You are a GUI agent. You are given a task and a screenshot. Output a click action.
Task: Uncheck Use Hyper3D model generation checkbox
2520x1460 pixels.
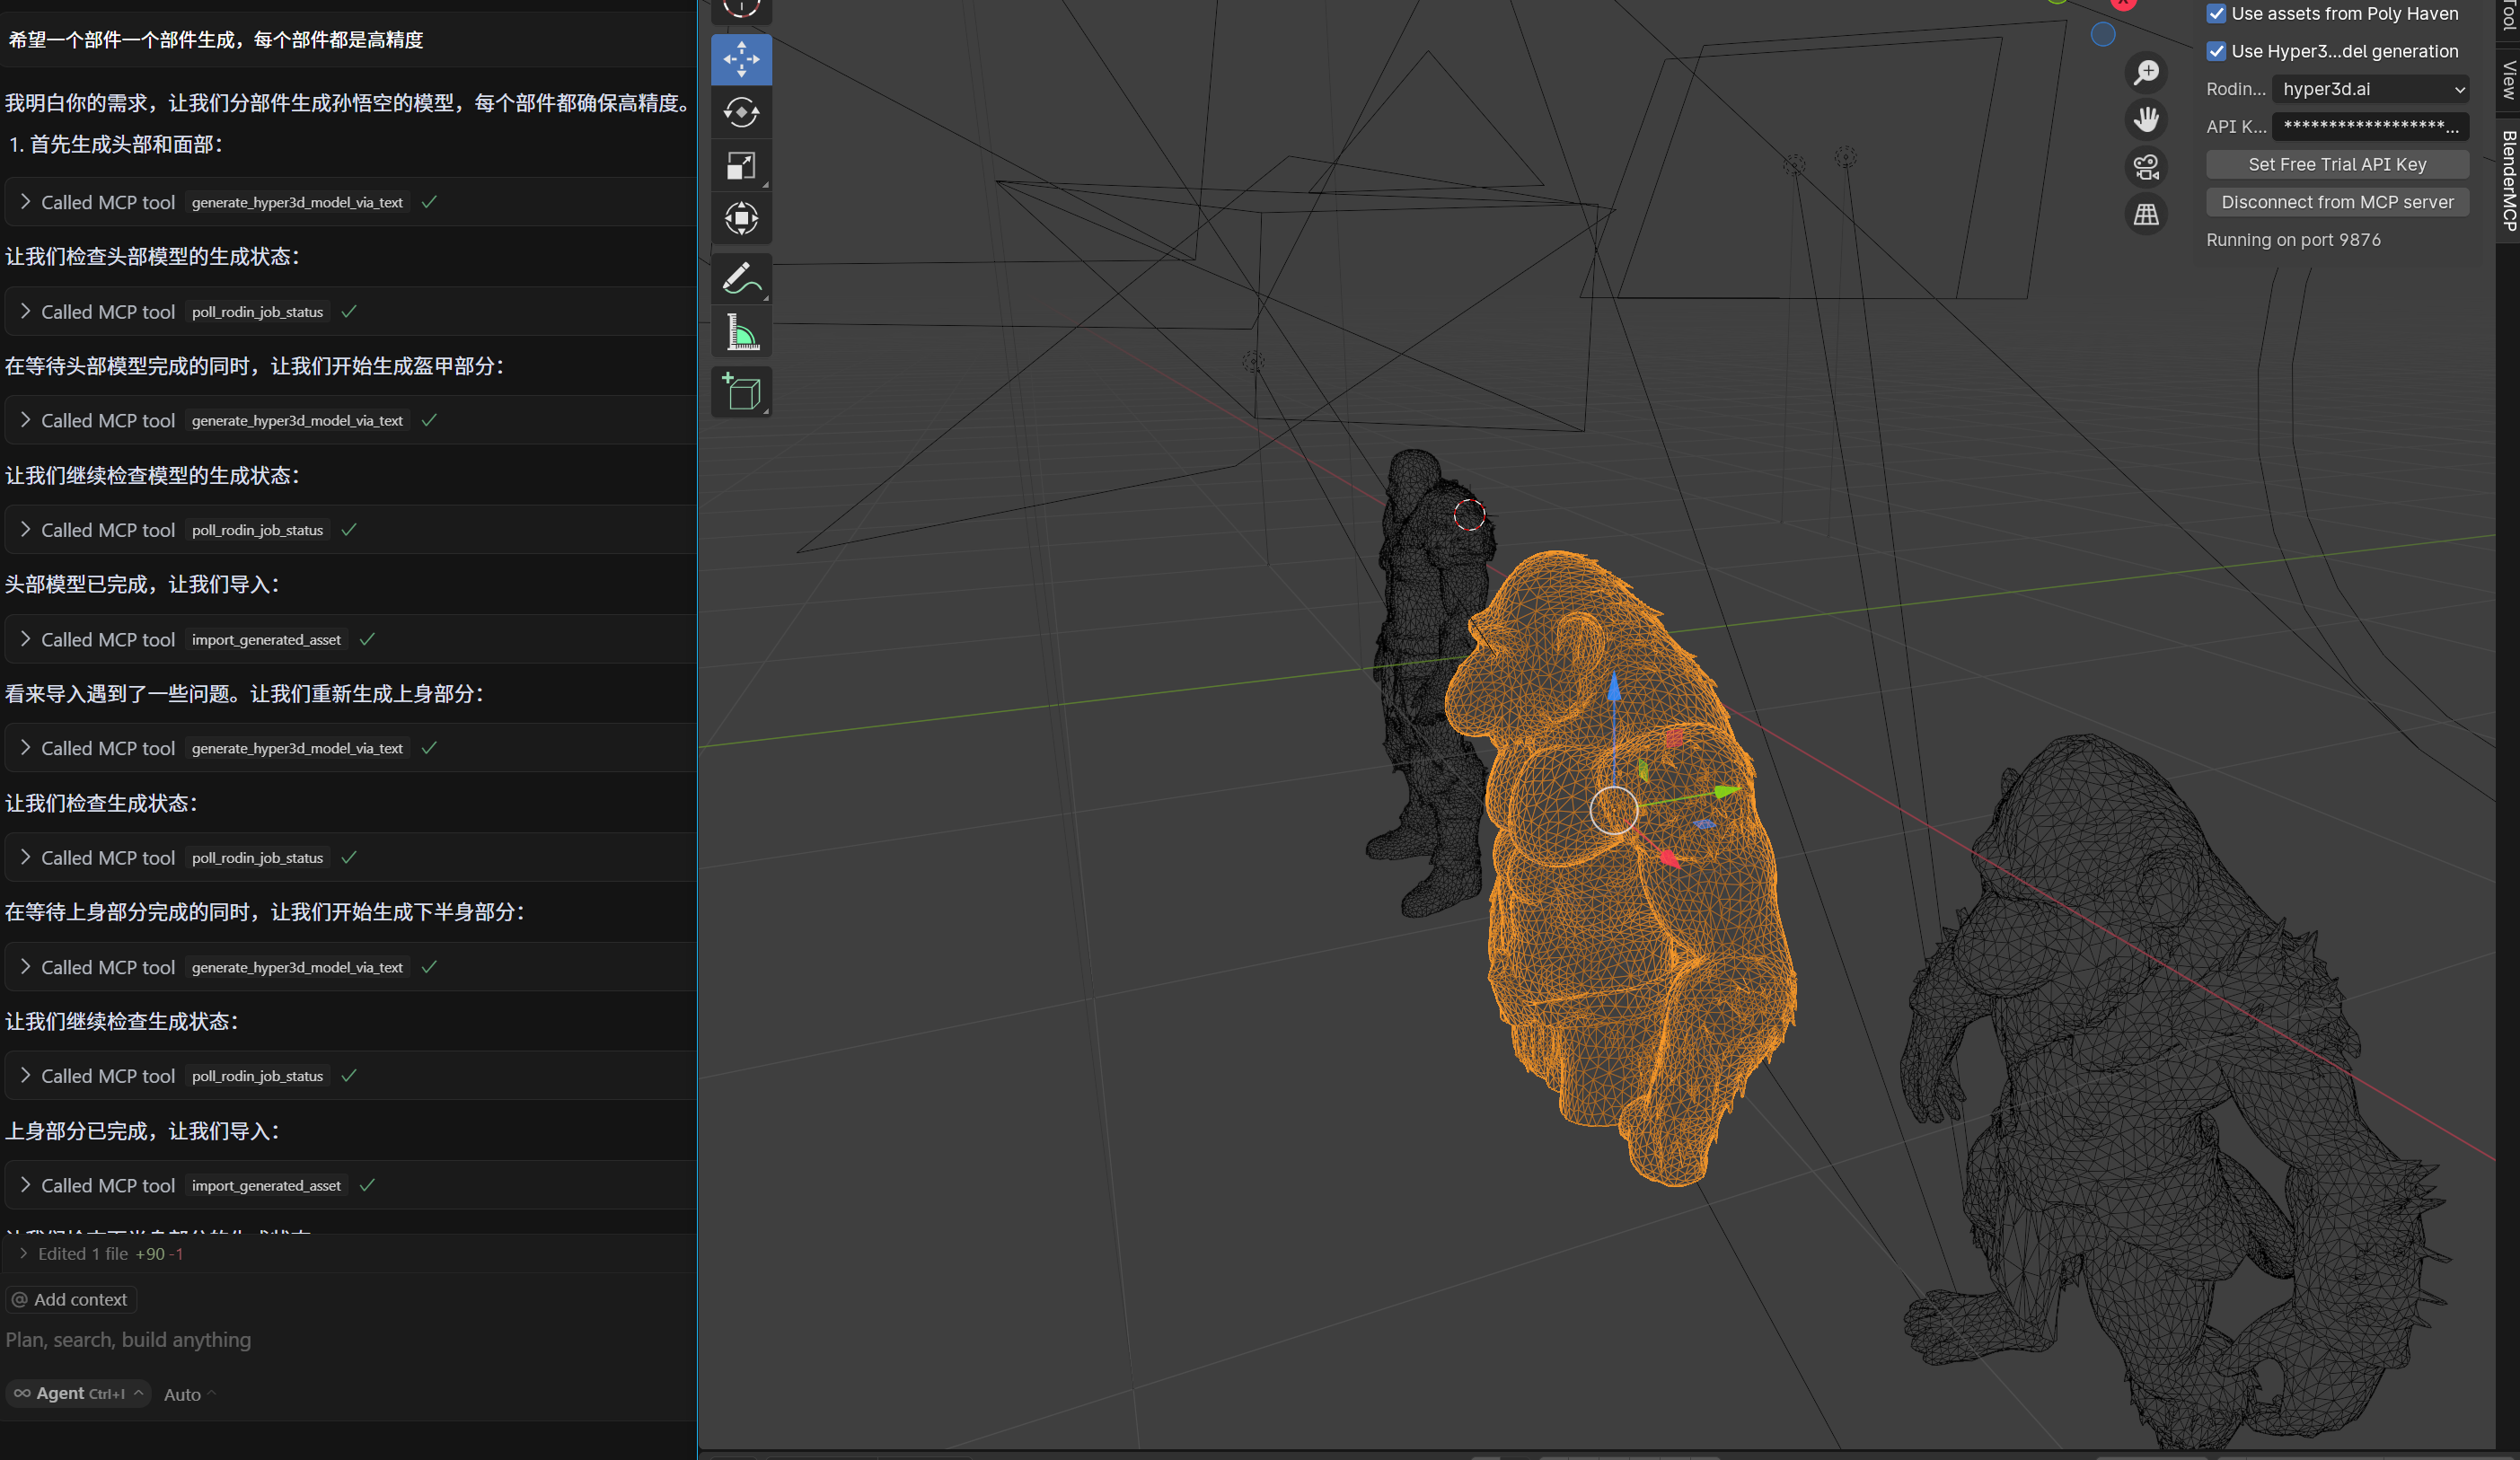point(2216,51)
